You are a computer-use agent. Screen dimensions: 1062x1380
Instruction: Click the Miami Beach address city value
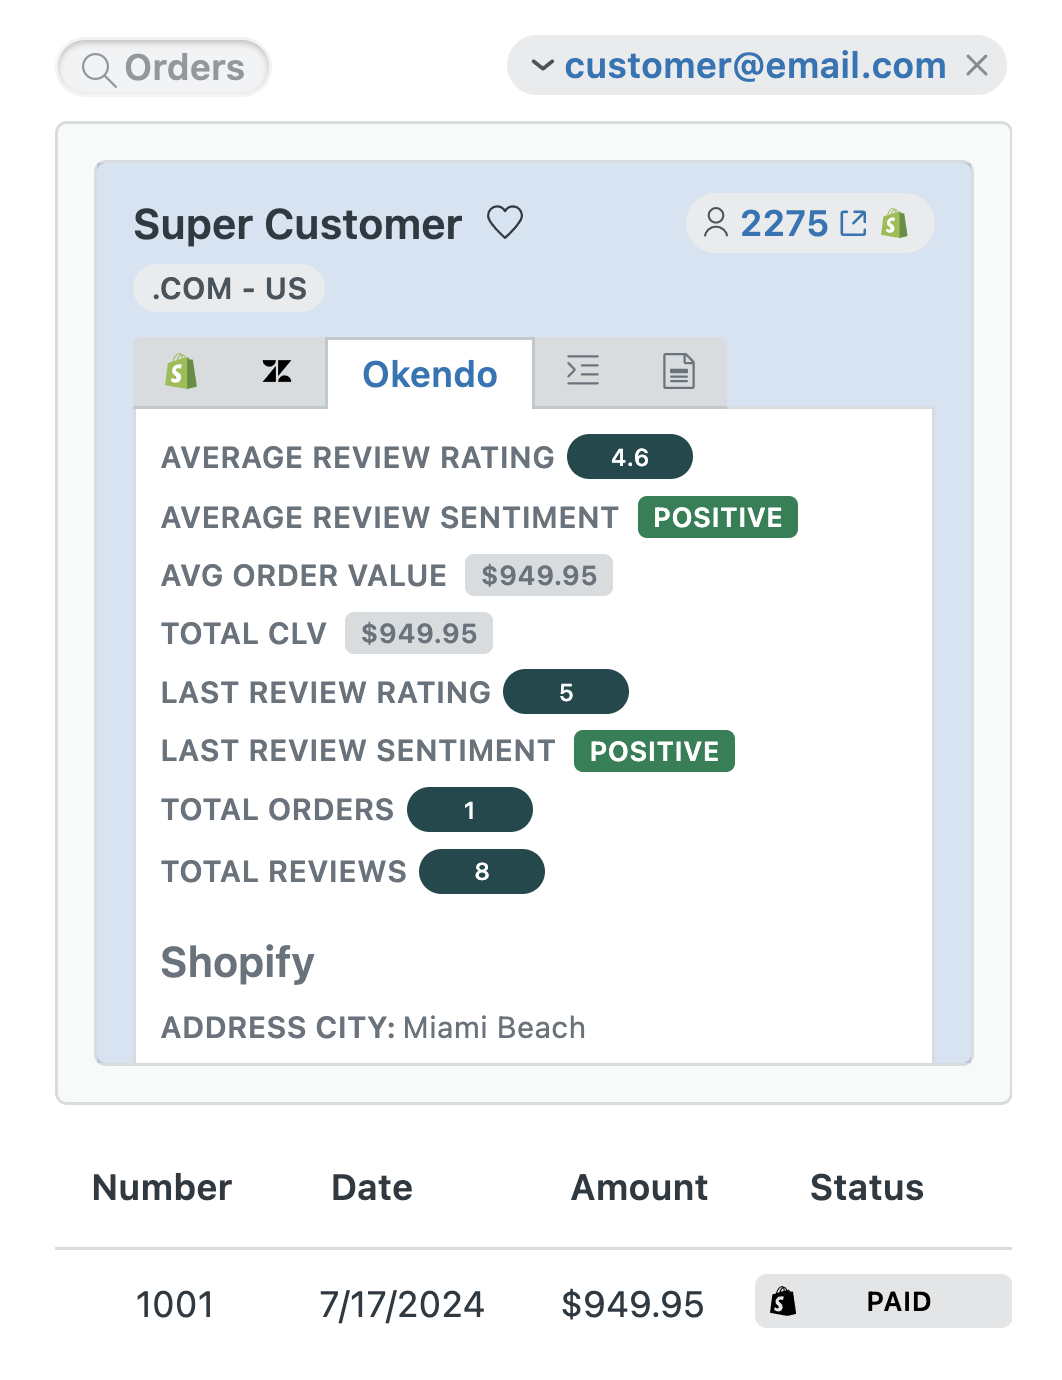click(494, 1027)
